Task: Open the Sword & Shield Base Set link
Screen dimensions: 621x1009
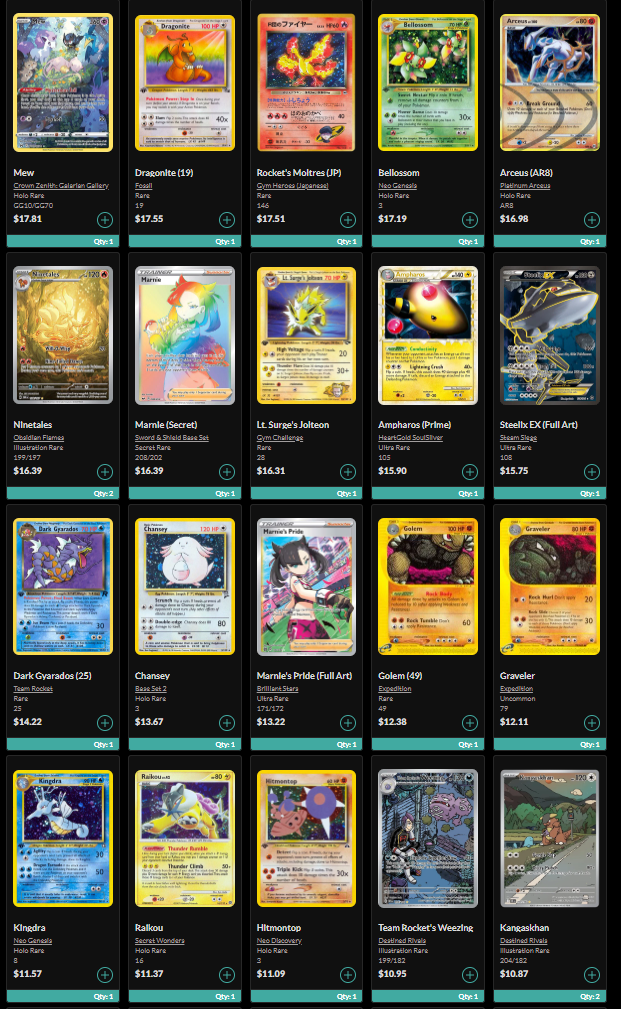Action: coord(172,438)
